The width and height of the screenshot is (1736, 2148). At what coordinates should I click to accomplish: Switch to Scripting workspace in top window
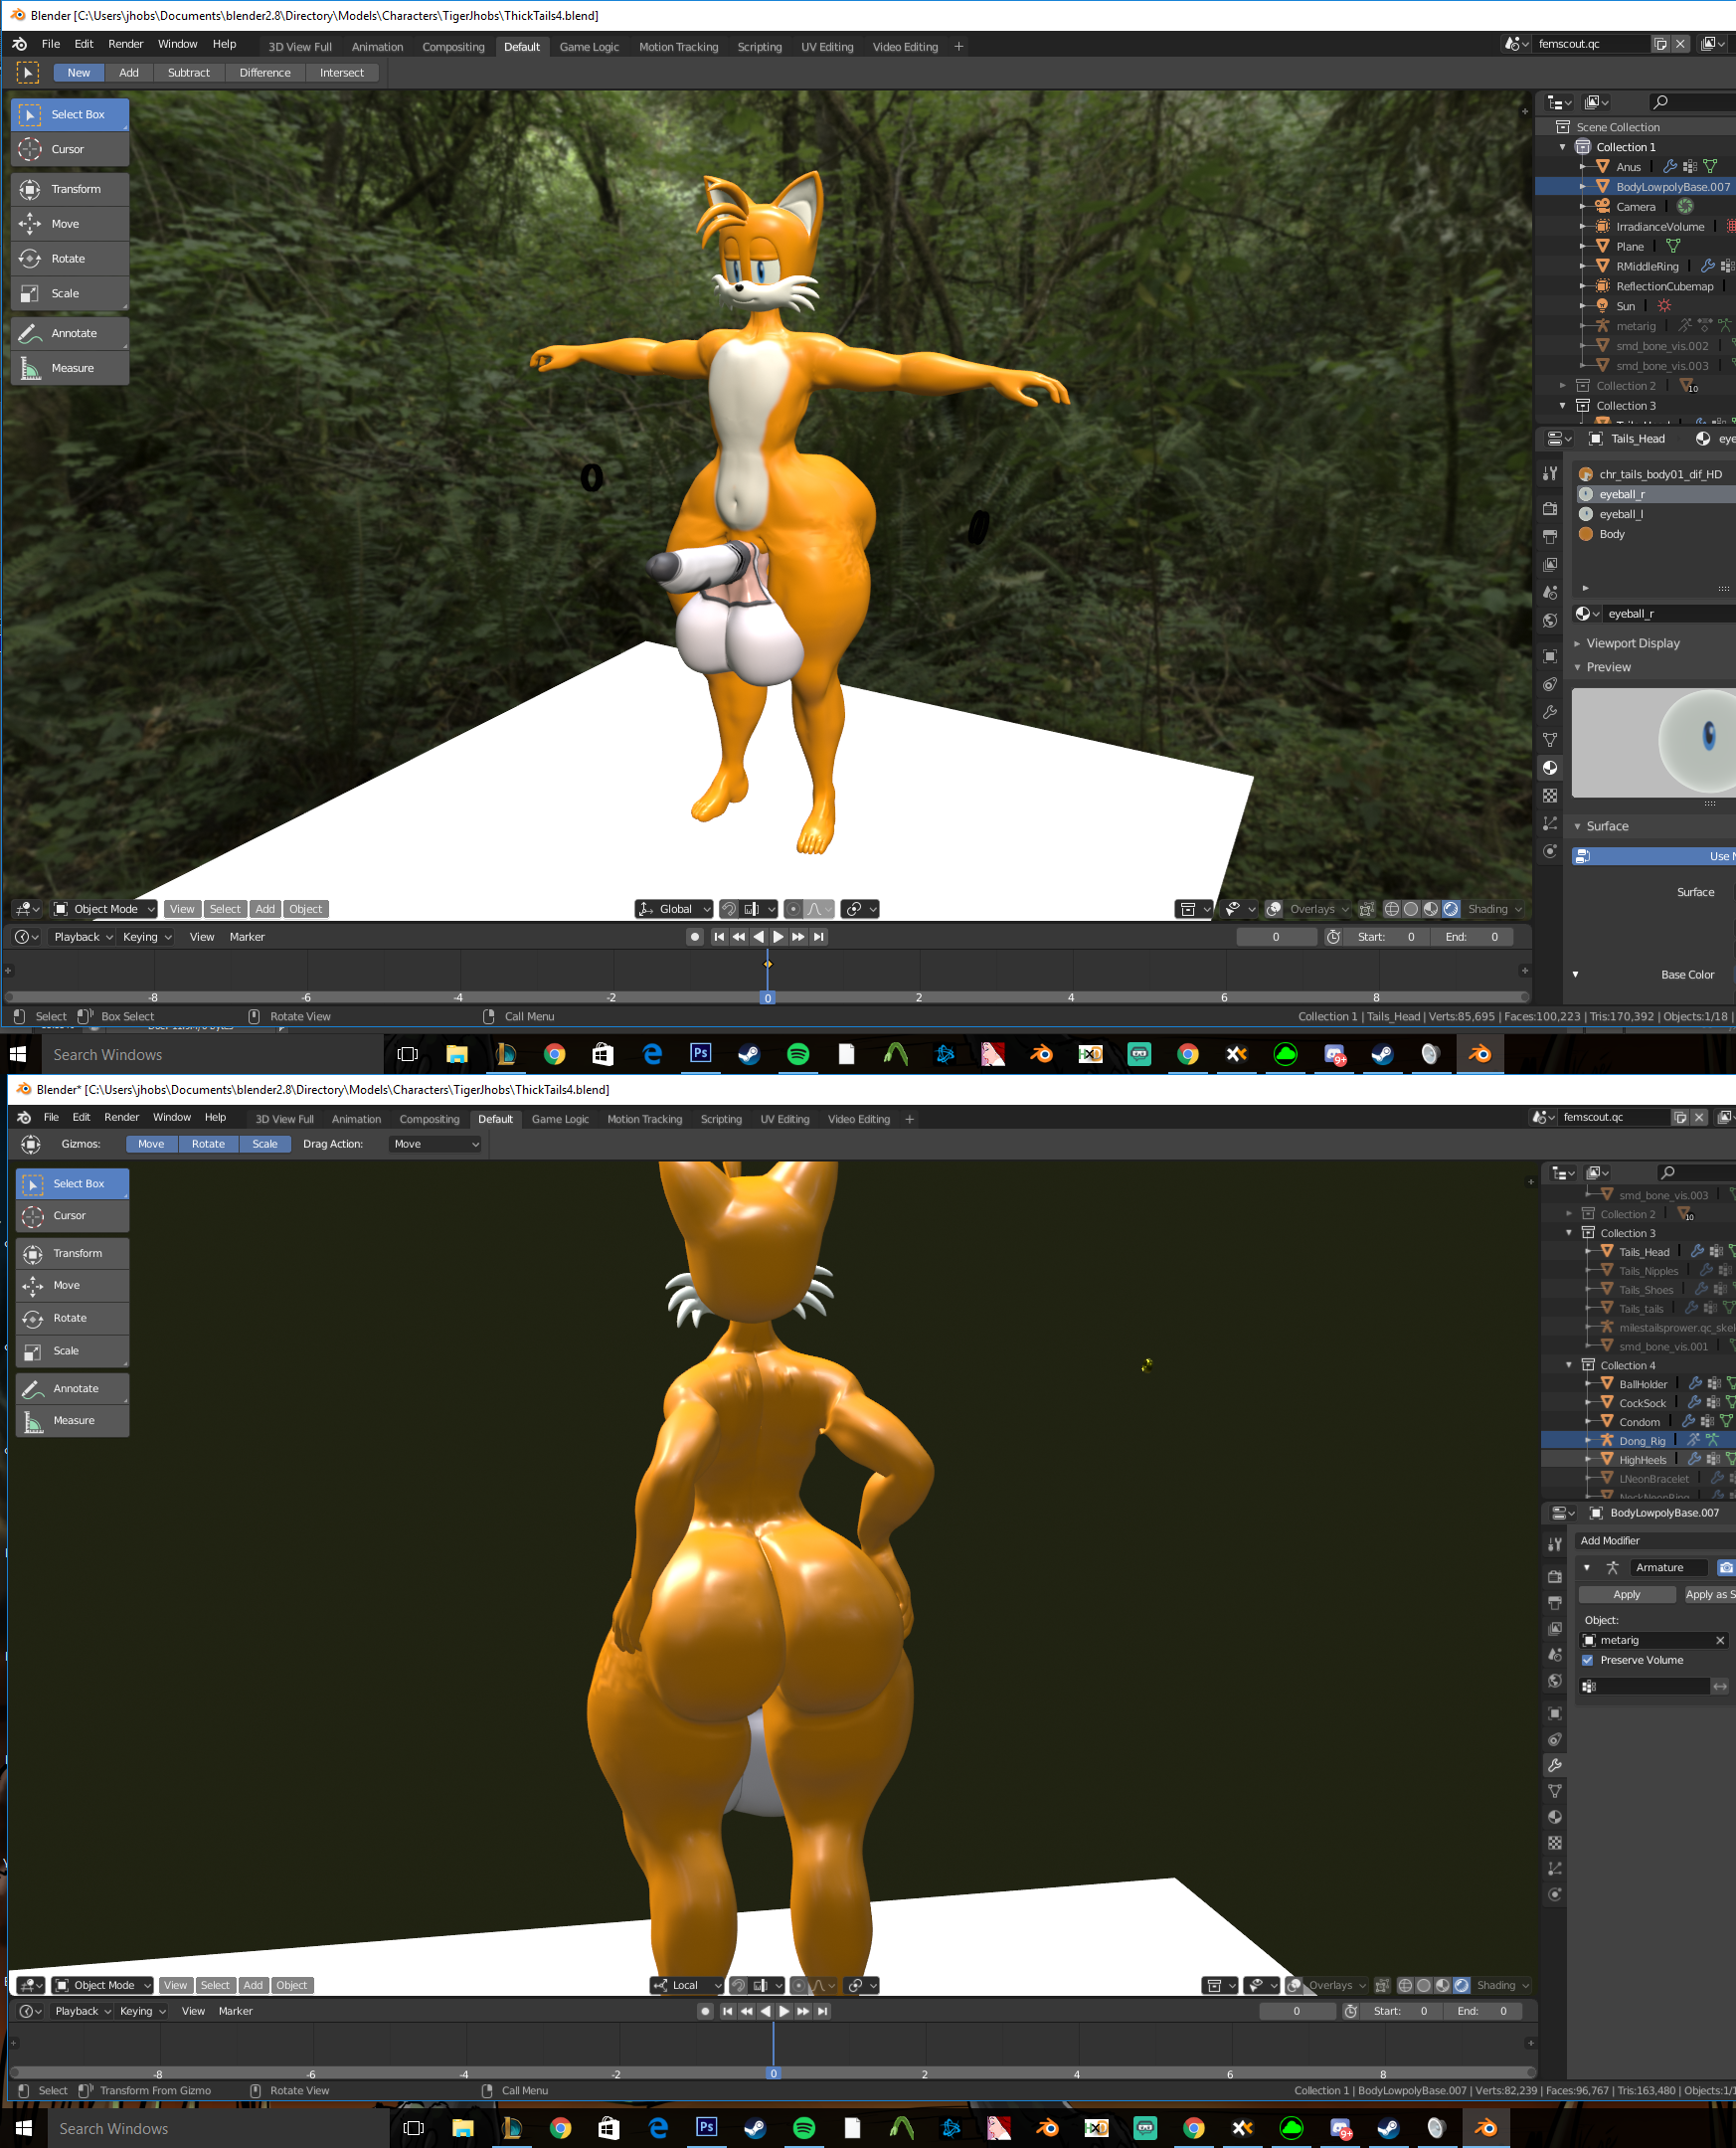click(760, 47)
